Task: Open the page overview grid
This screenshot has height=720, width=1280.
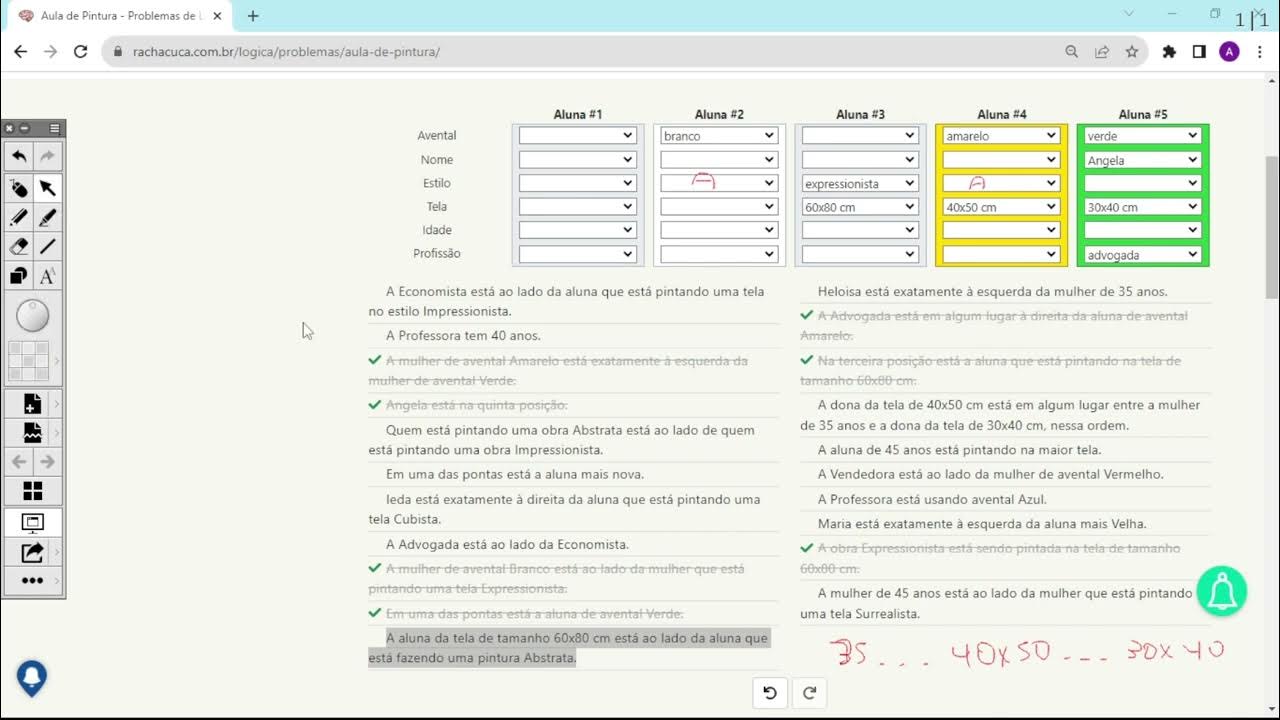Action: coord(33,491)
